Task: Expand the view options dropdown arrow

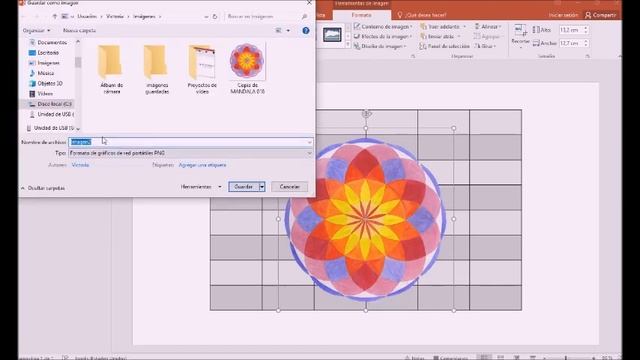Action: 288,31
